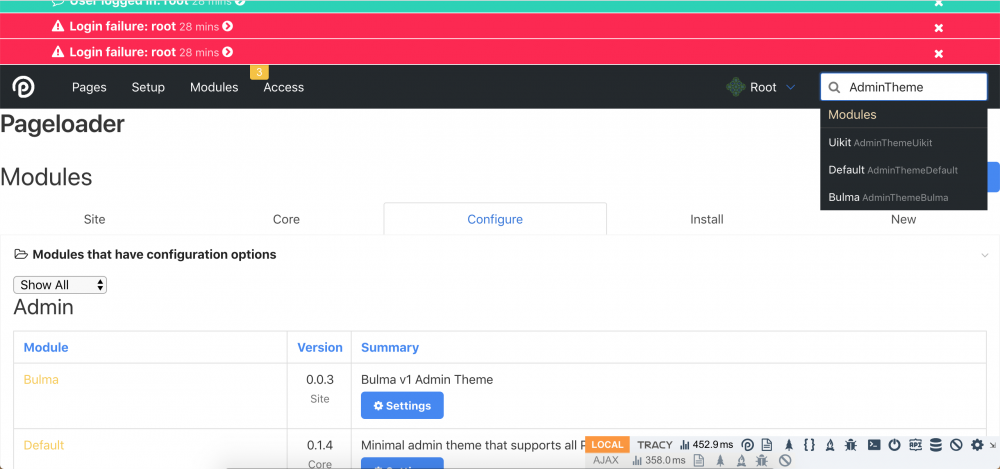Click the power icon in Tracy bar
Screen dimensions: 1000x469
pyautogui.click(x=894, y=445)
